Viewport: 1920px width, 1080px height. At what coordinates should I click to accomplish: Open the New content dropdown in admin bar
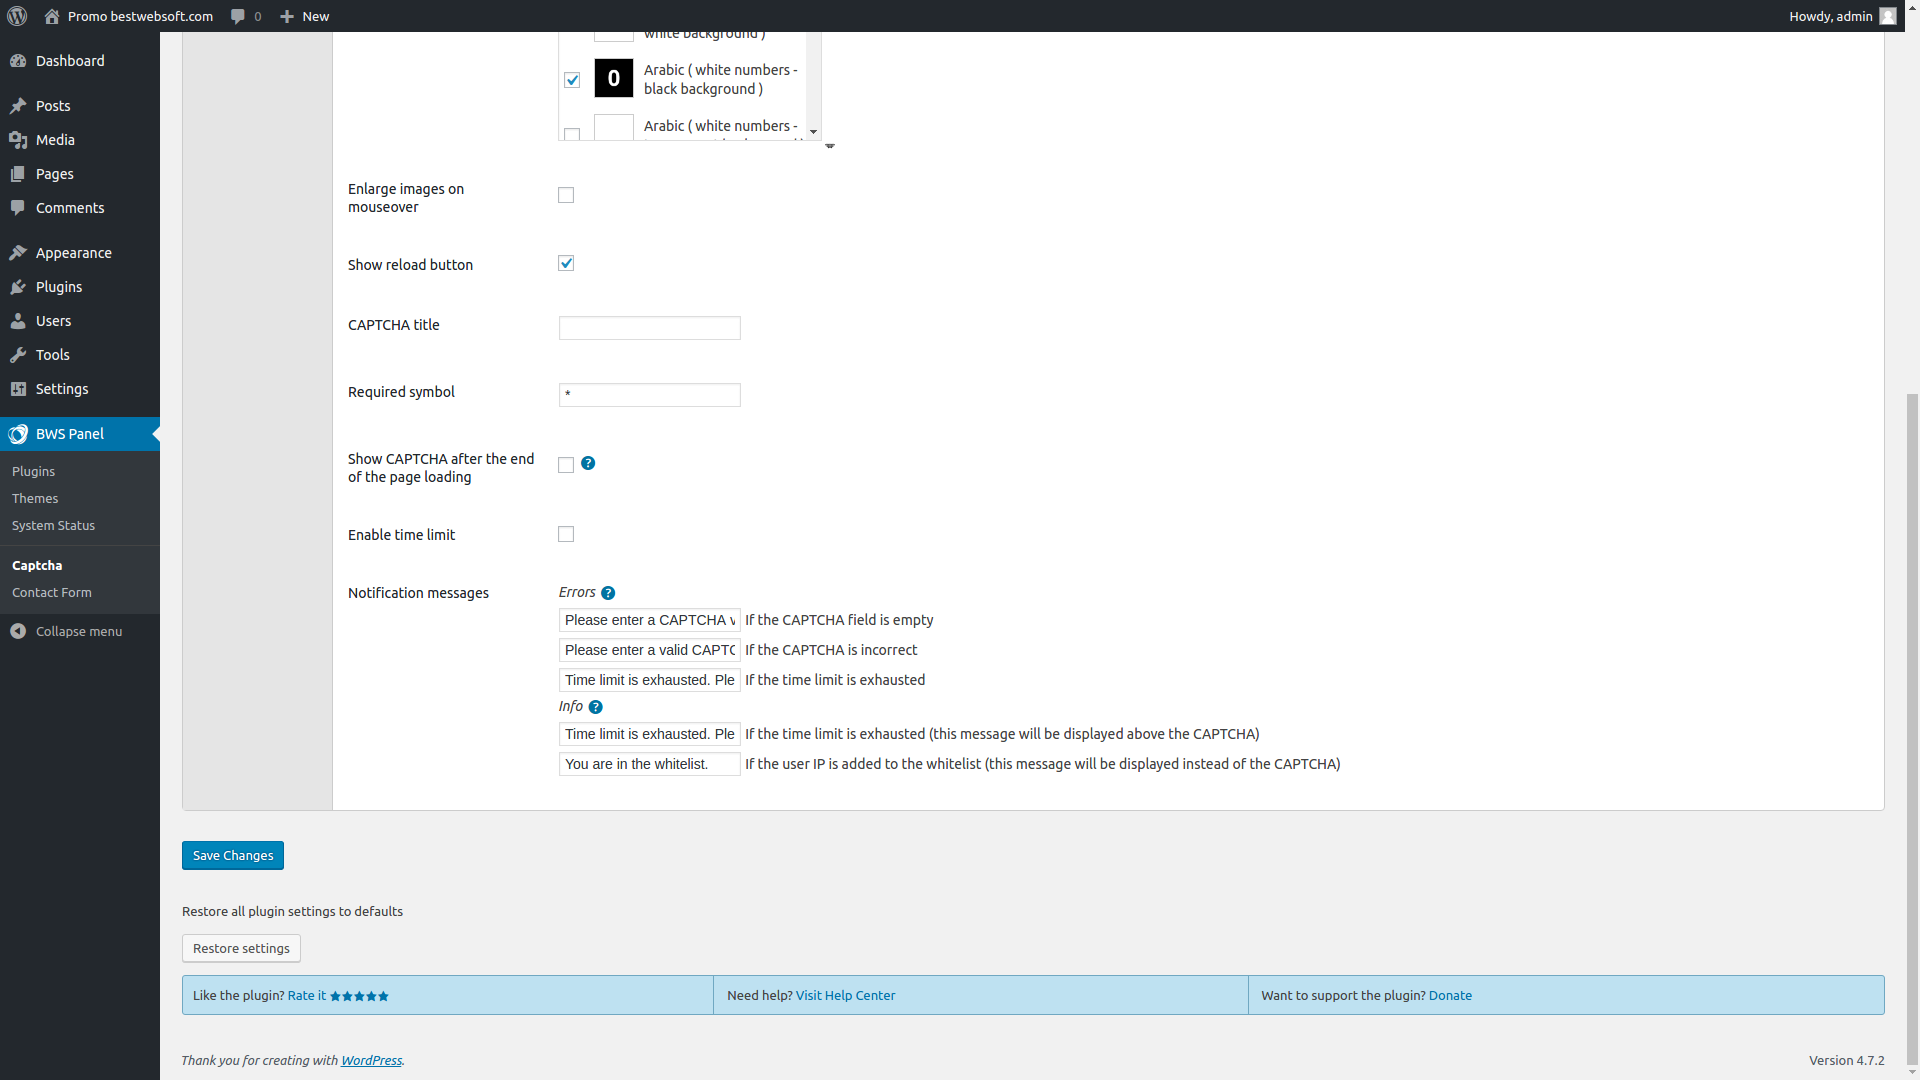(304, 16)
